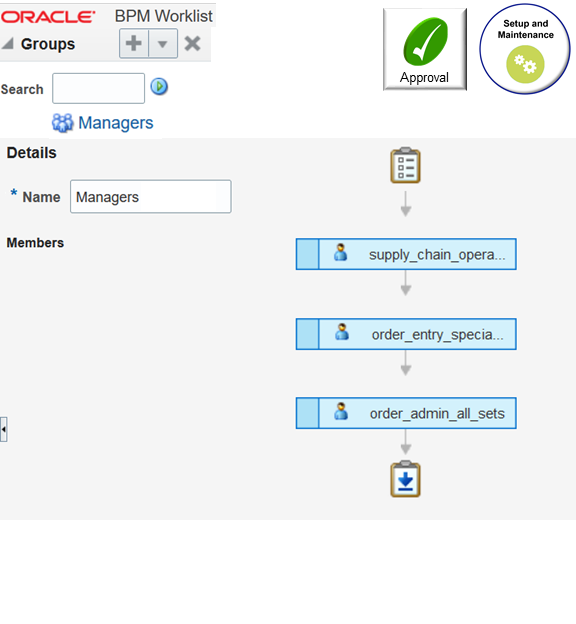This screenshot has height=624, width=576.
Task: Click the Details heading
Action: click(x=31, y=153)
